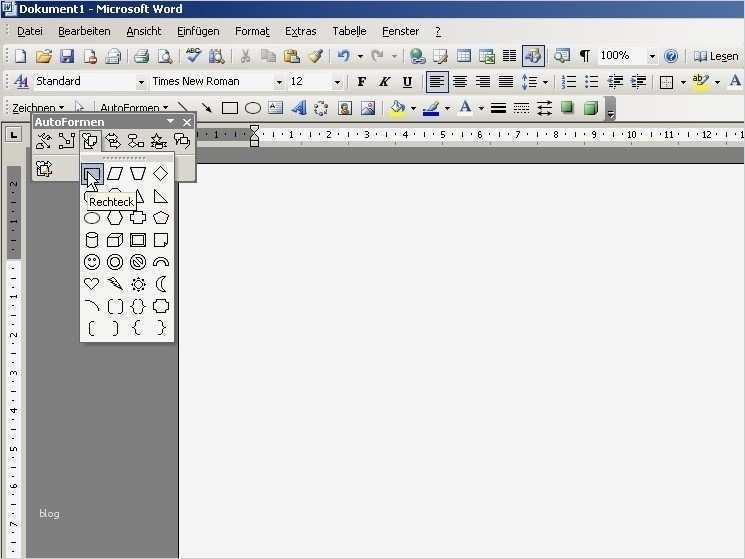This screenshot has width=745, height=559.
Task: Choose the trapezoid shape
Action: click(x=138, y=174)
